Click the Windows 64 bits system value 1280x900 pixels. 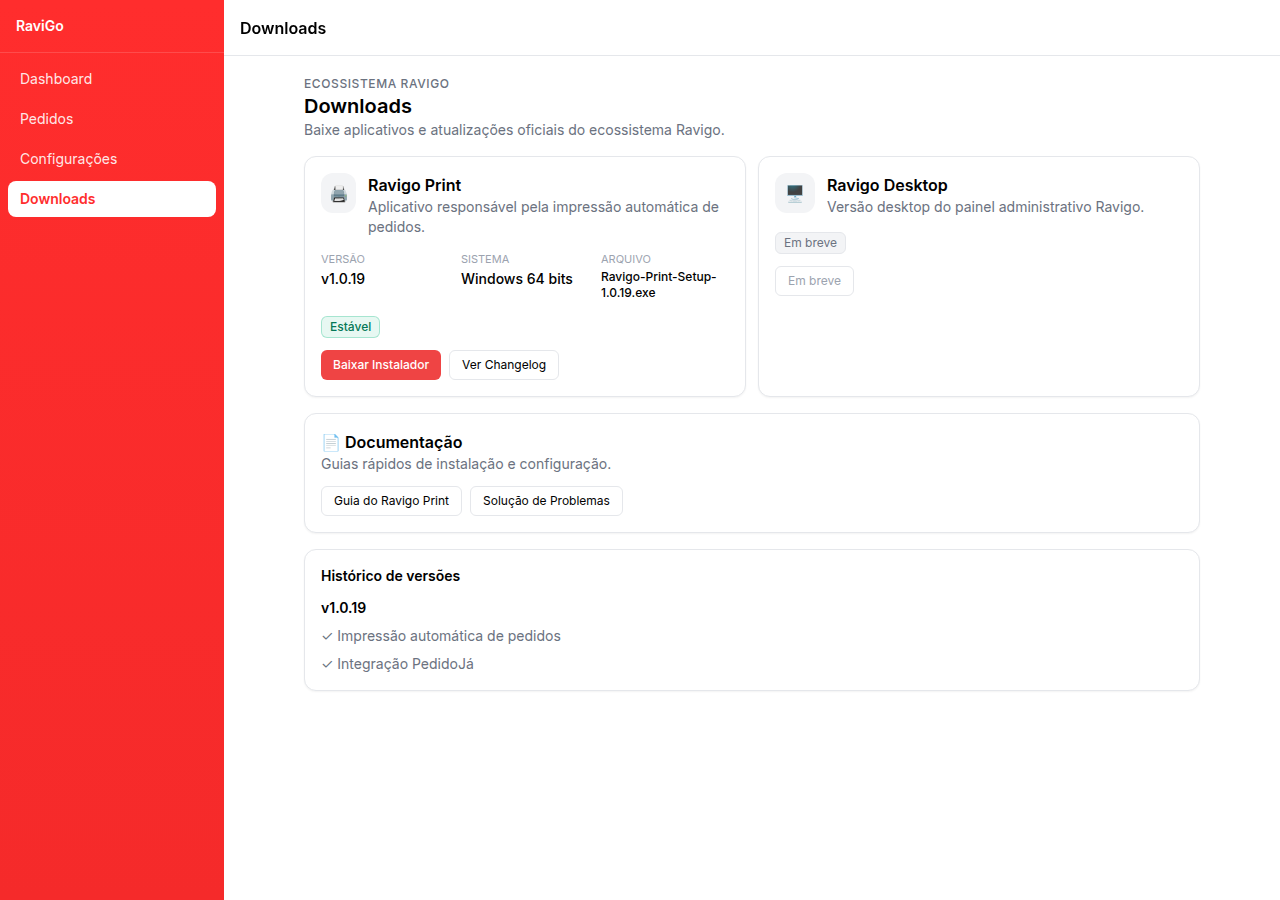point(517,279)
